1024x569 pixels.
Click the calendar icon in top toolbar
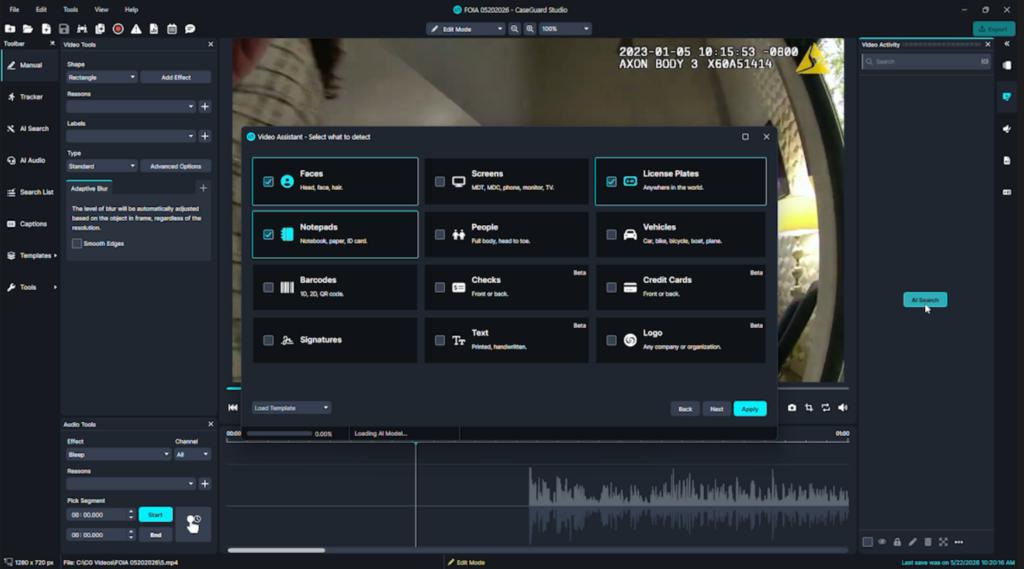coord(172,29)
